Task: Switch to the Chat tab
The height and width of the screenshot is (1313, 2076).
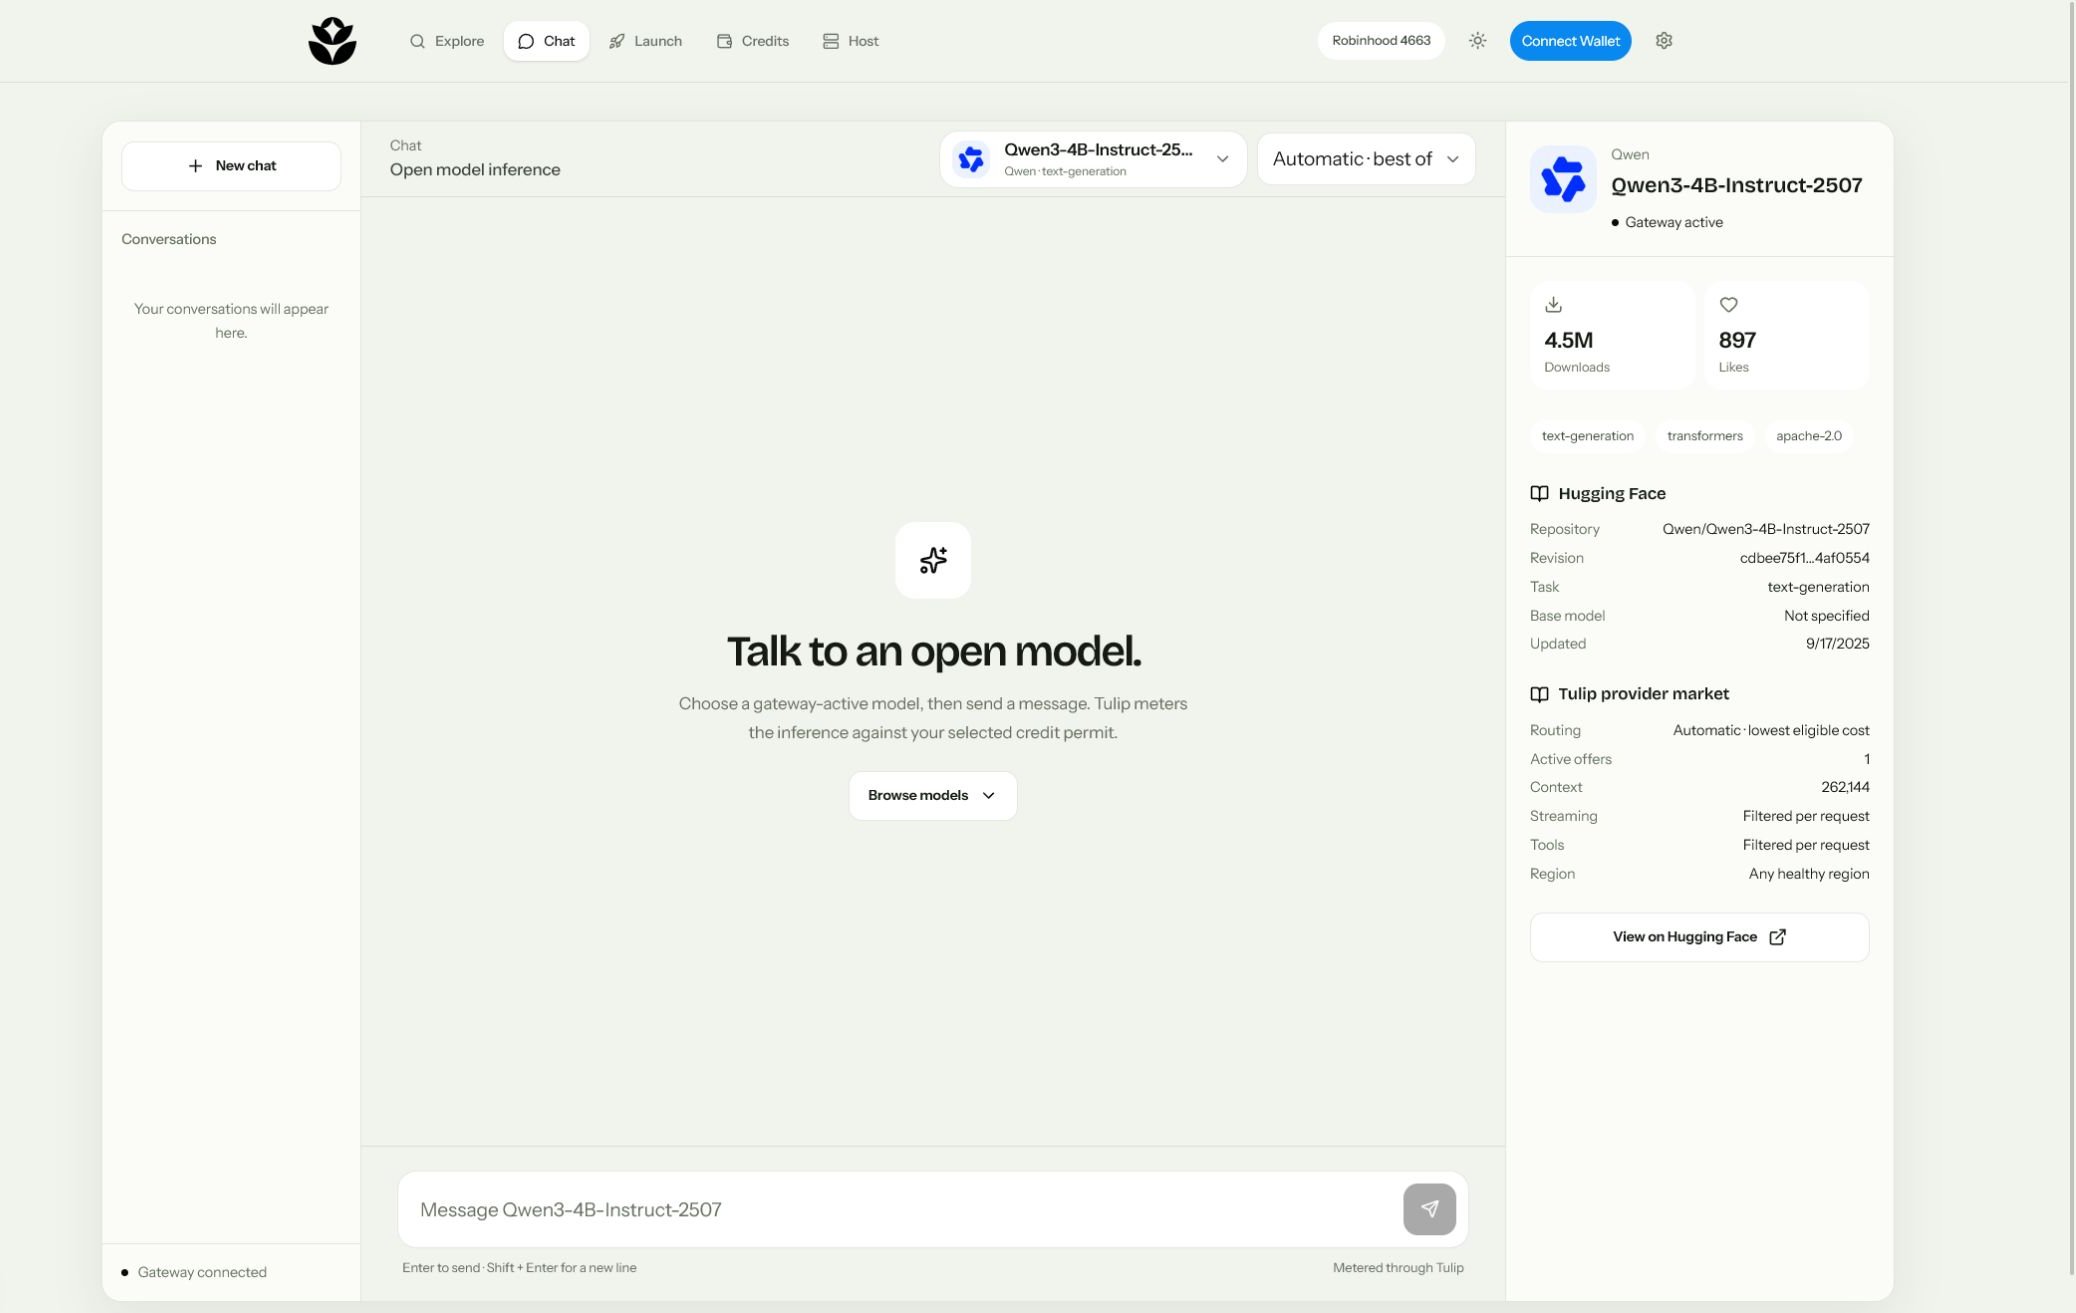Action: click(x=546, y=41)
